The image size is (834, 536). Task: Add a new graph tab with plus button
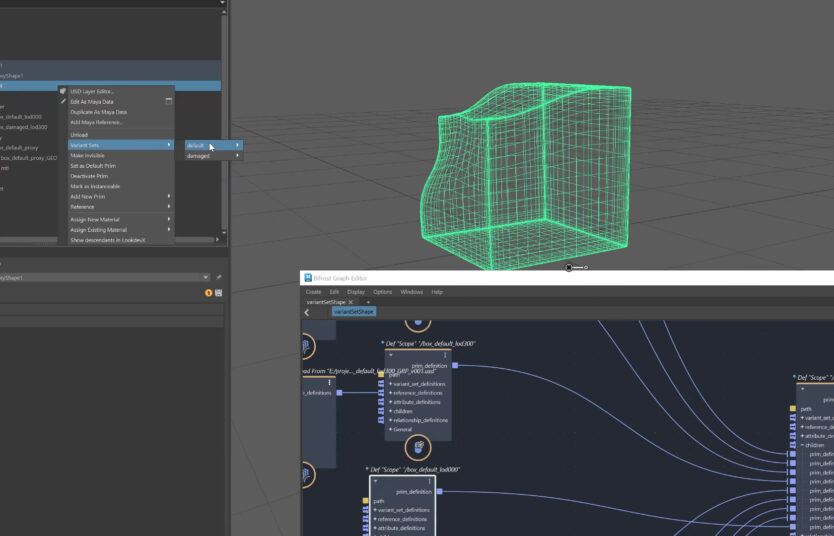(367, 302)
